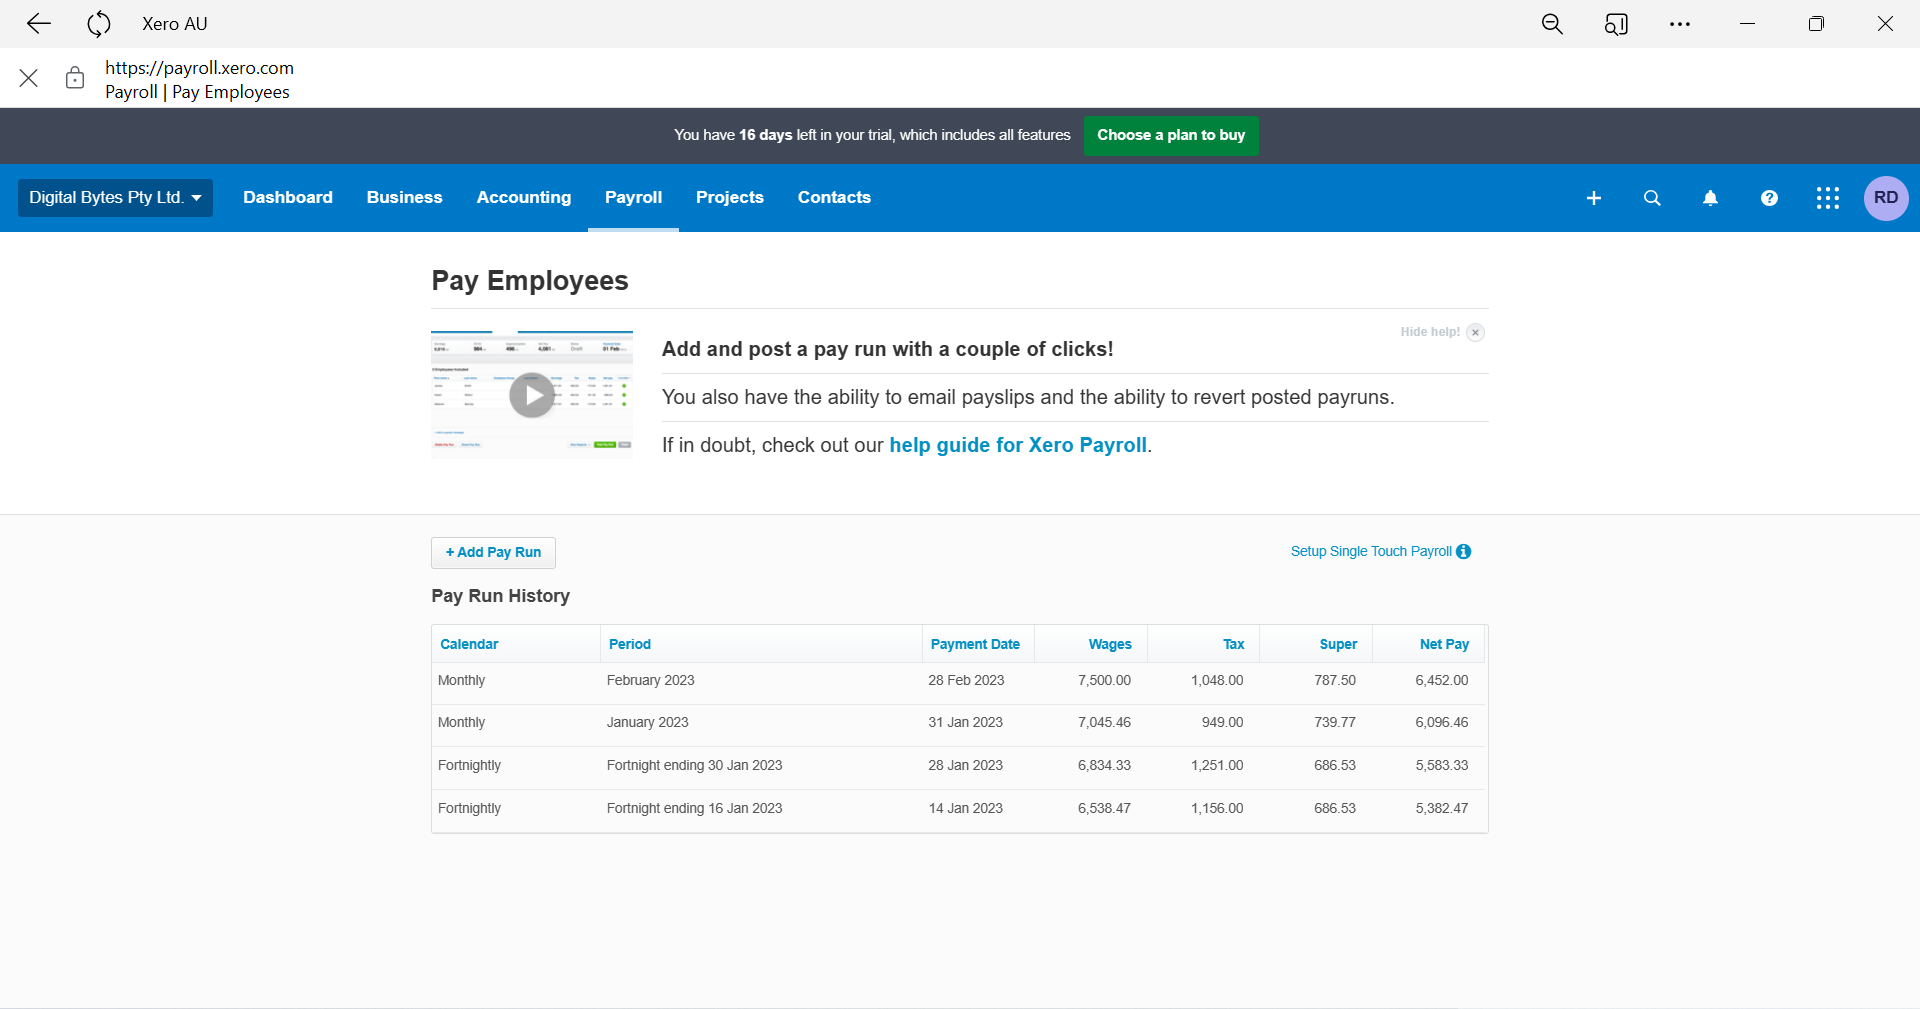Click the wages amount 7,045.46
The width and height of the screenshot is (1920, 1009).
tap(1104, 722)
